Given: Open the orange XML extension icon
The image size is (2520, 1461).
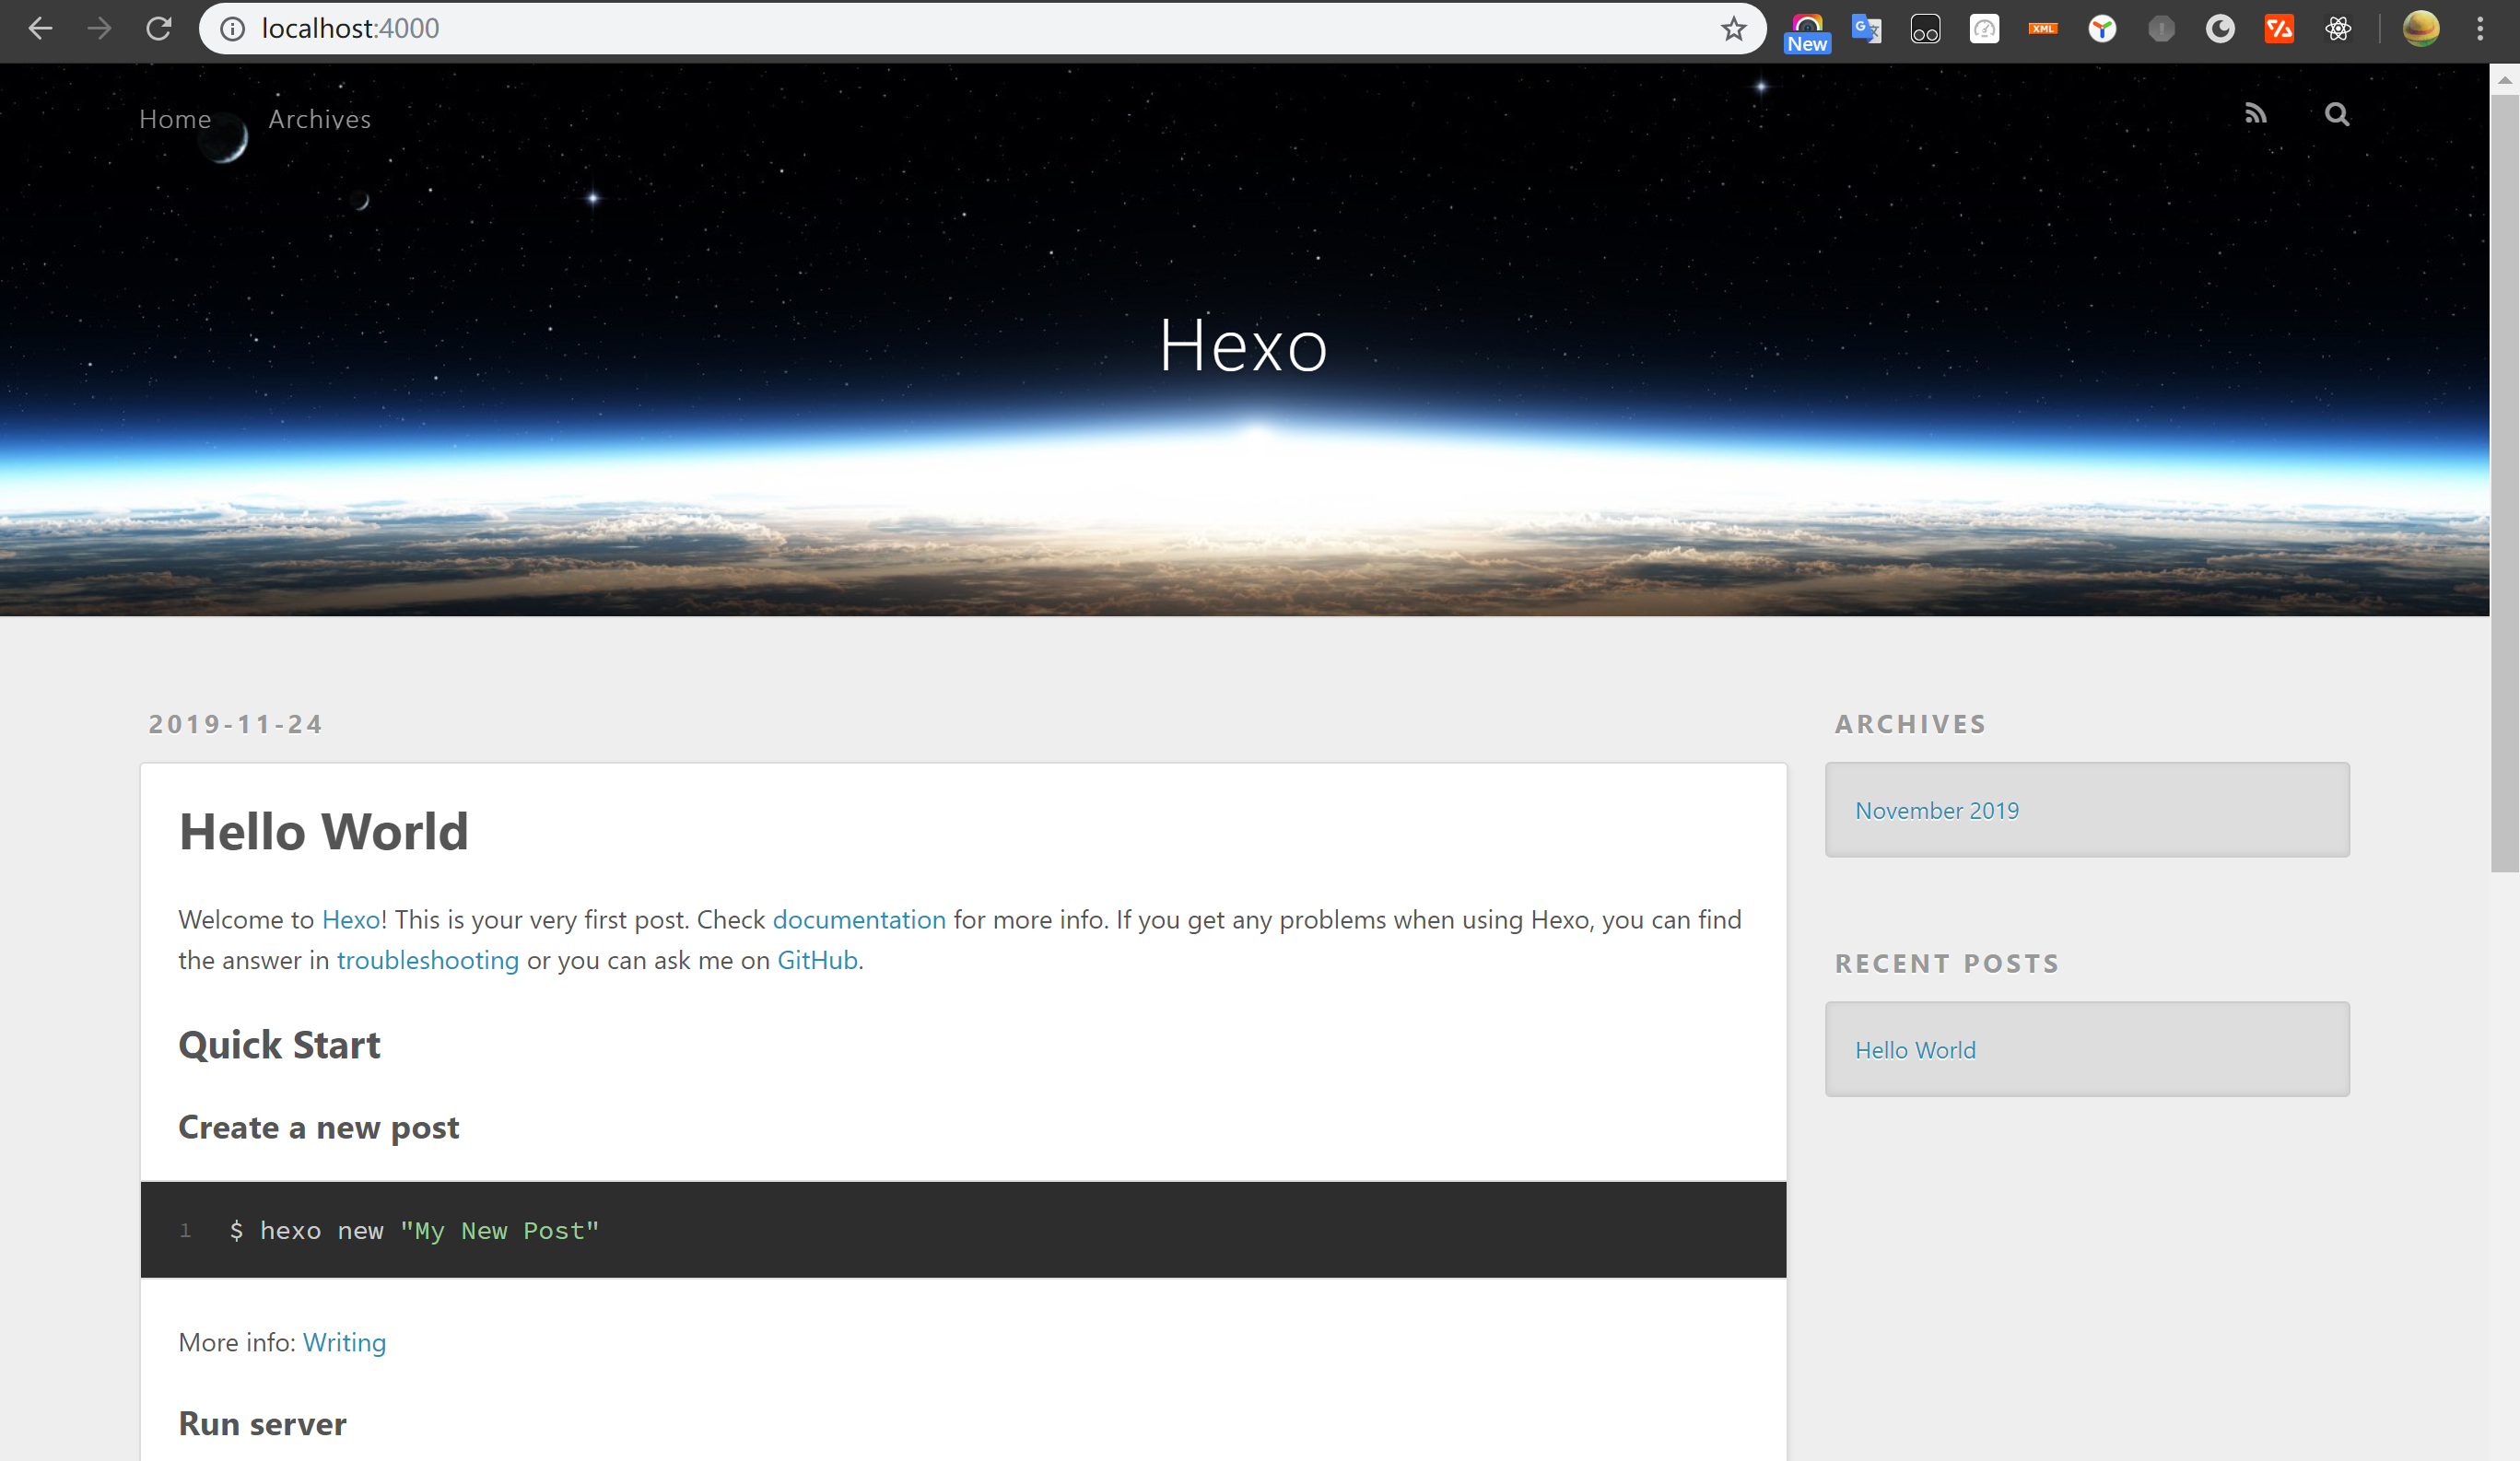Looking at the screenshot, I should coord(2043,29).
